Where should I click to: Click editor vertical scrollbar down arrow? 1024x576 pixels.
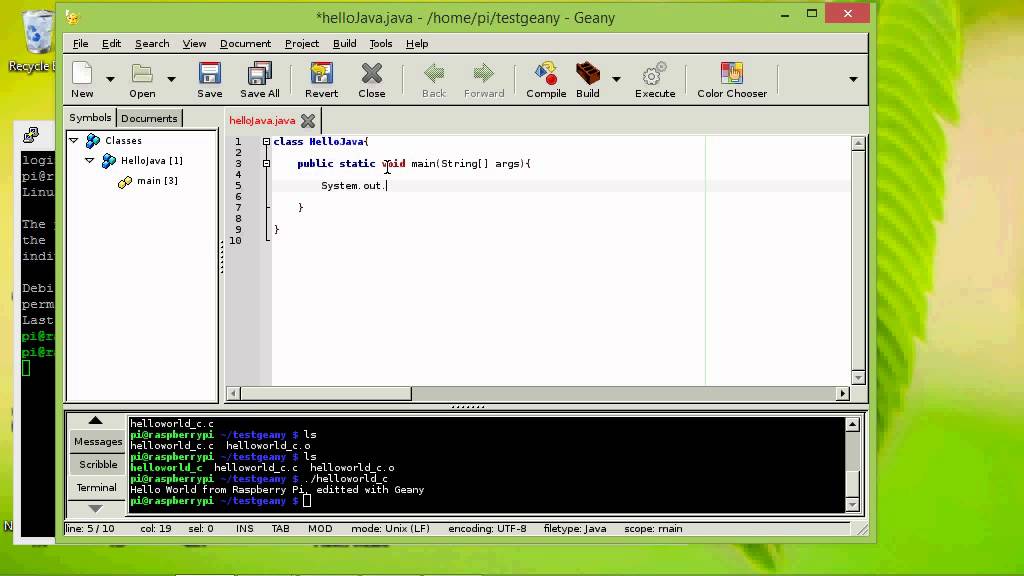(858, 377)
